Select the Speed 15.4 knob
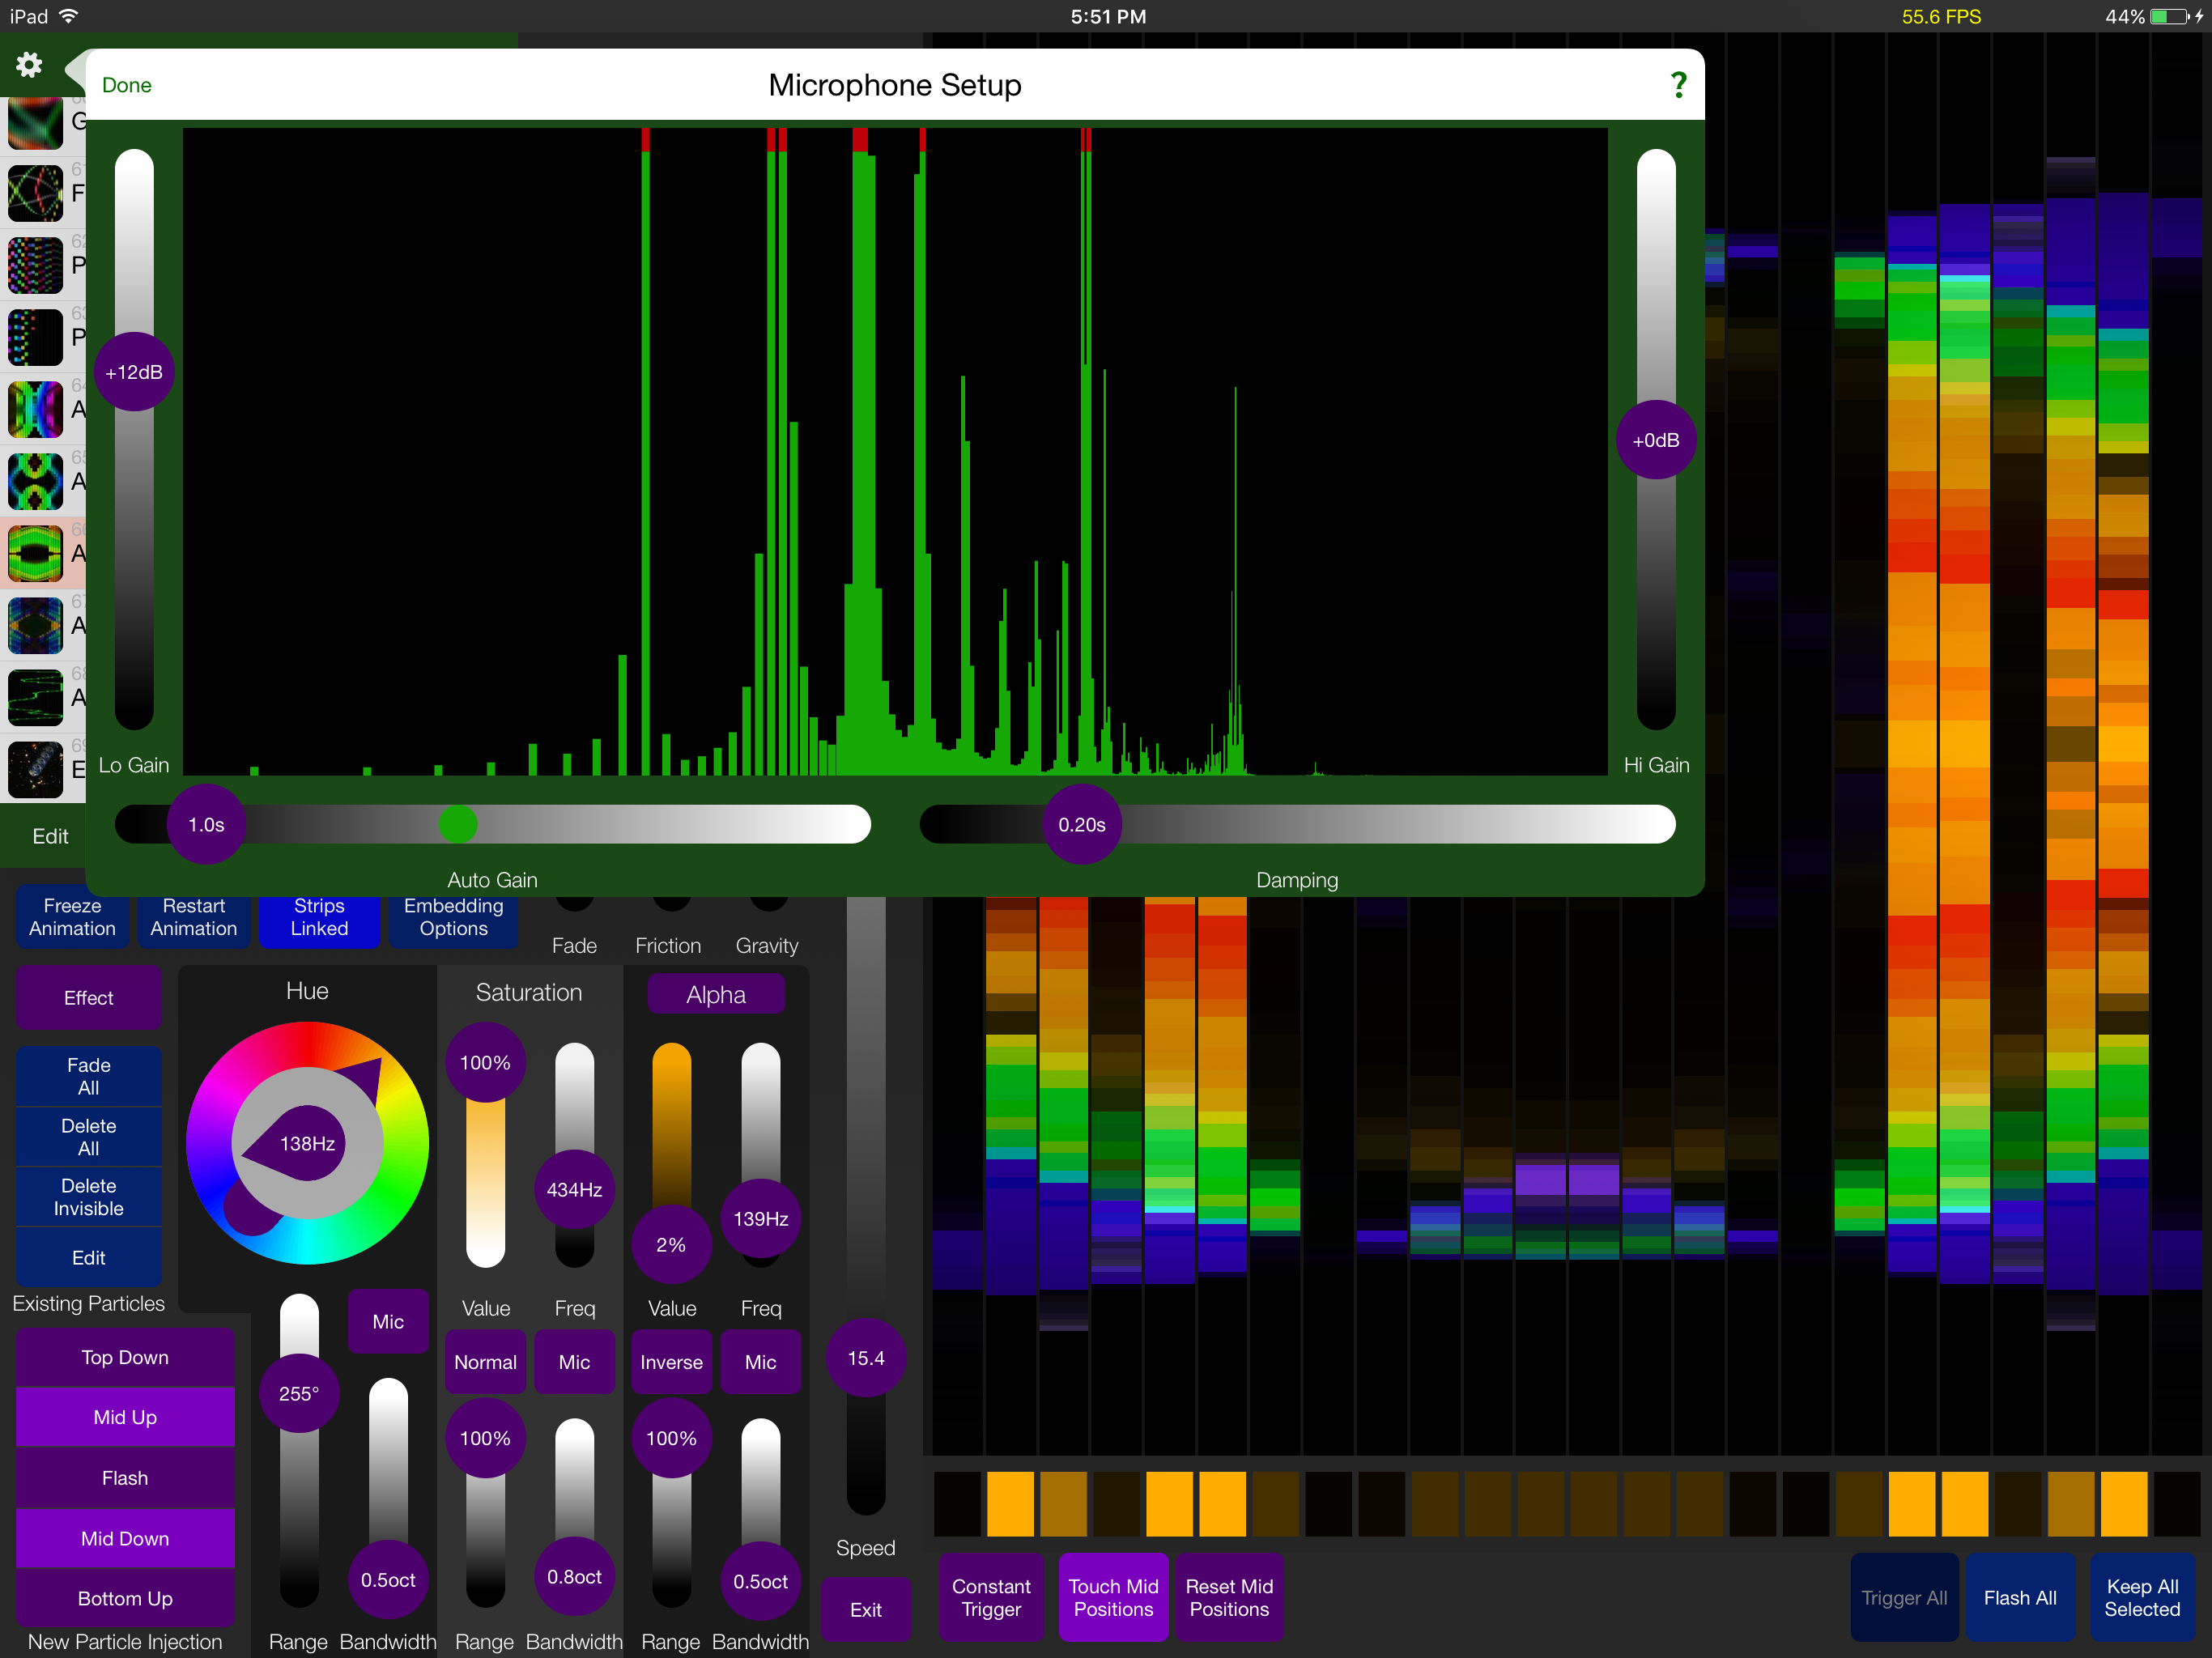This screenshot has width=2212, height=1658. point(866,1357)
